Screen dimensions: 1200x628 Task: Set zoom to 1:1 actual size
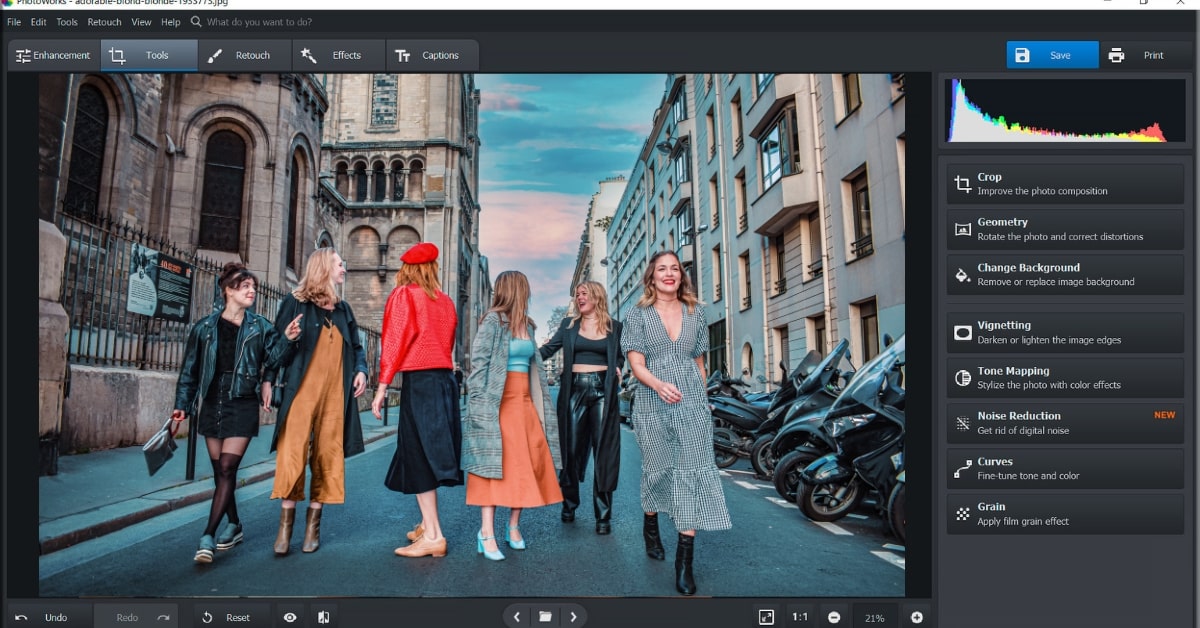click(x=800, y=617)
